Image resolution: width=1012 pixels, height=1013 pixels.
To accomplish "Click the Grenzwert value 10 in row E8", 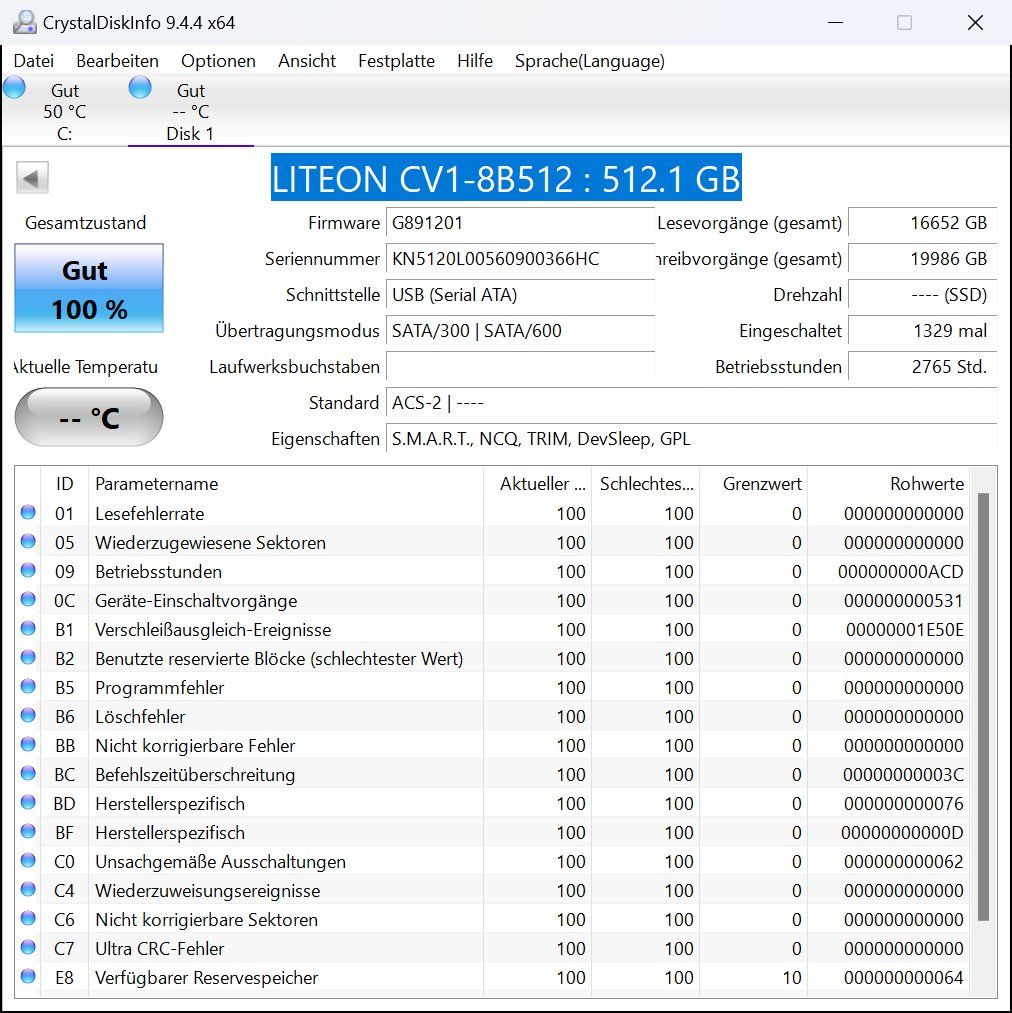I will point(792,978).
